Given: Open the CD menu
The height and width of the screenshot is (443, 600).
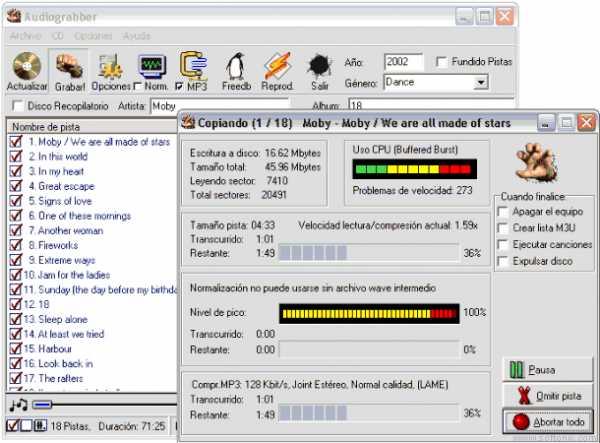Looking at the screenshot, I should [57, 36].
